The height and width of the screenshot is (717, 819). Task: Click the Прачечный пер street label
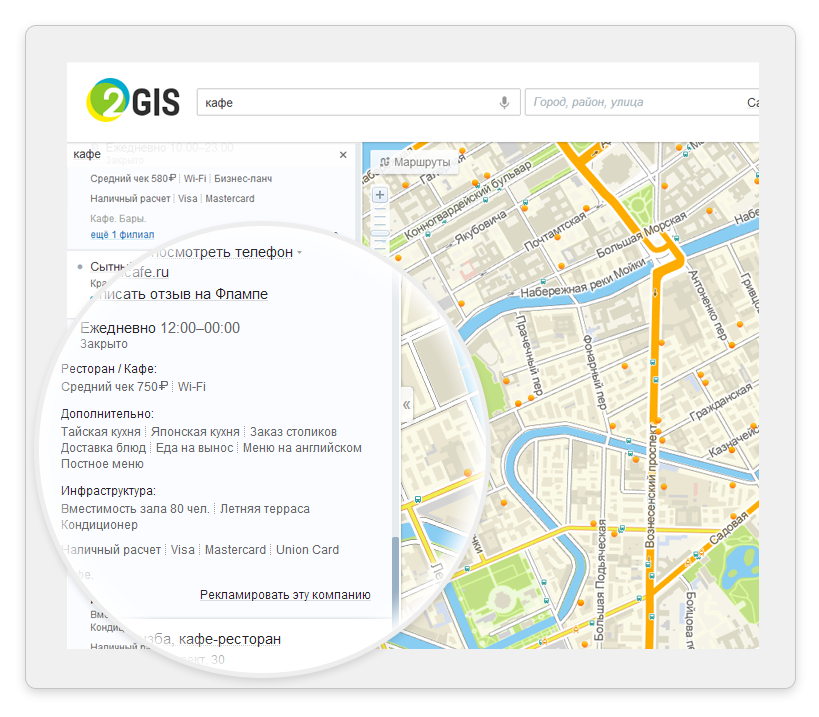tap(529, 354)
